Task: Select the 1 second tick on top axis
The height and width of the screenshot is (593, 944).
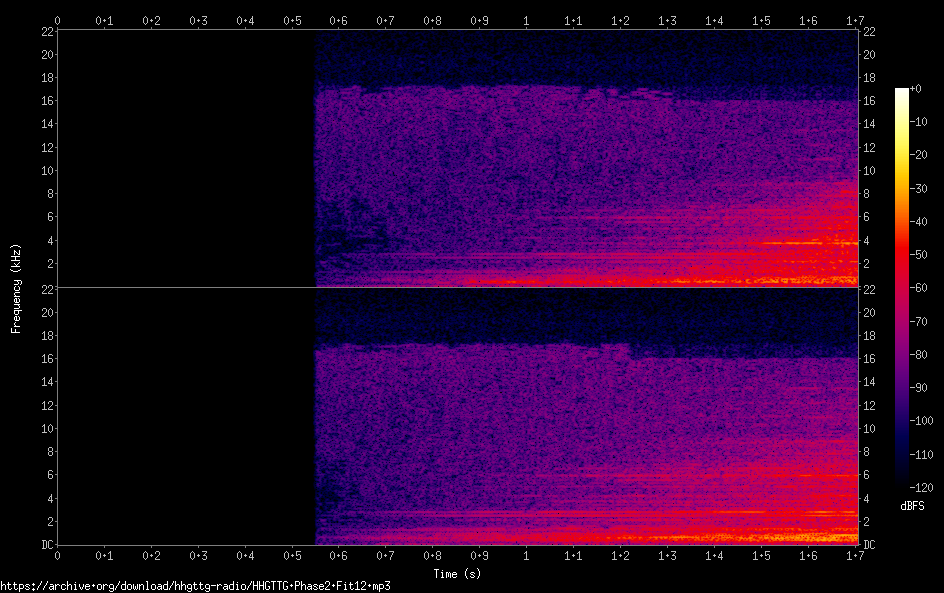Action: click(x=527, y=20)
